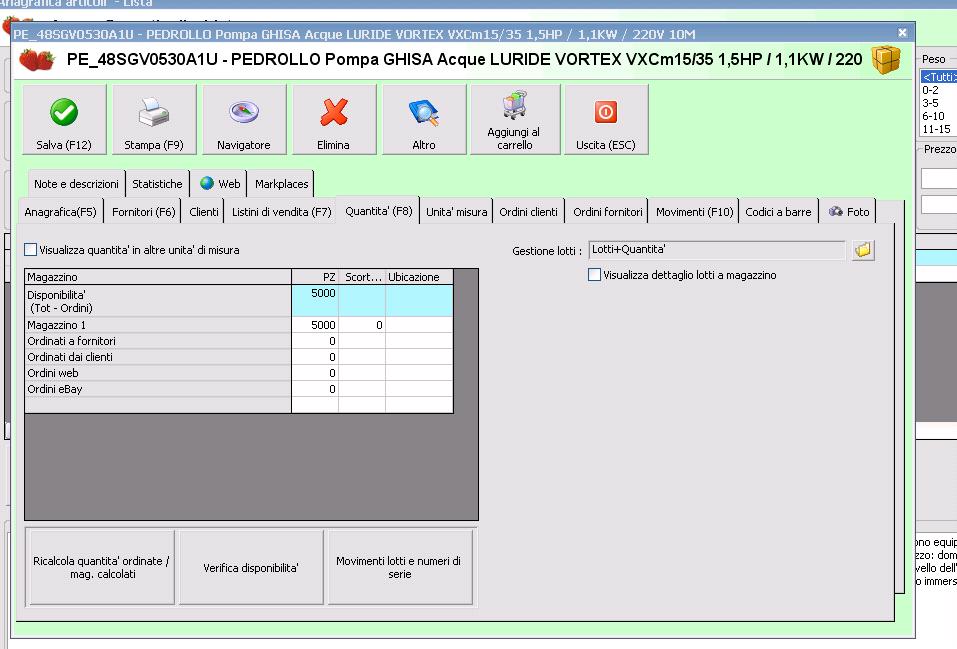
Task: Select the Ordinati a fornitori row label
Action: (x=157, y=341)
